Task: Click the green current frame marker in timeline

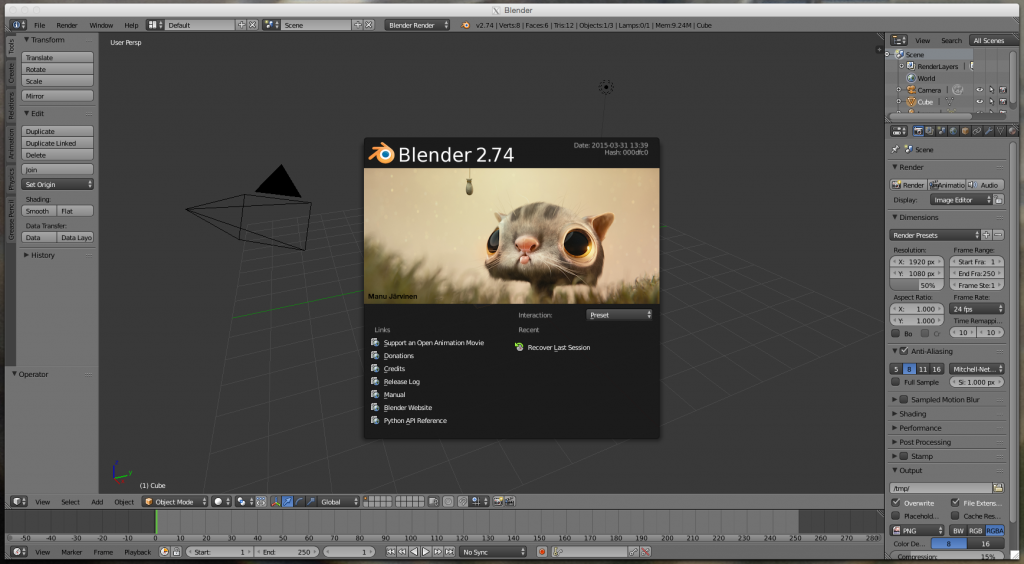Action: point(156,522)
